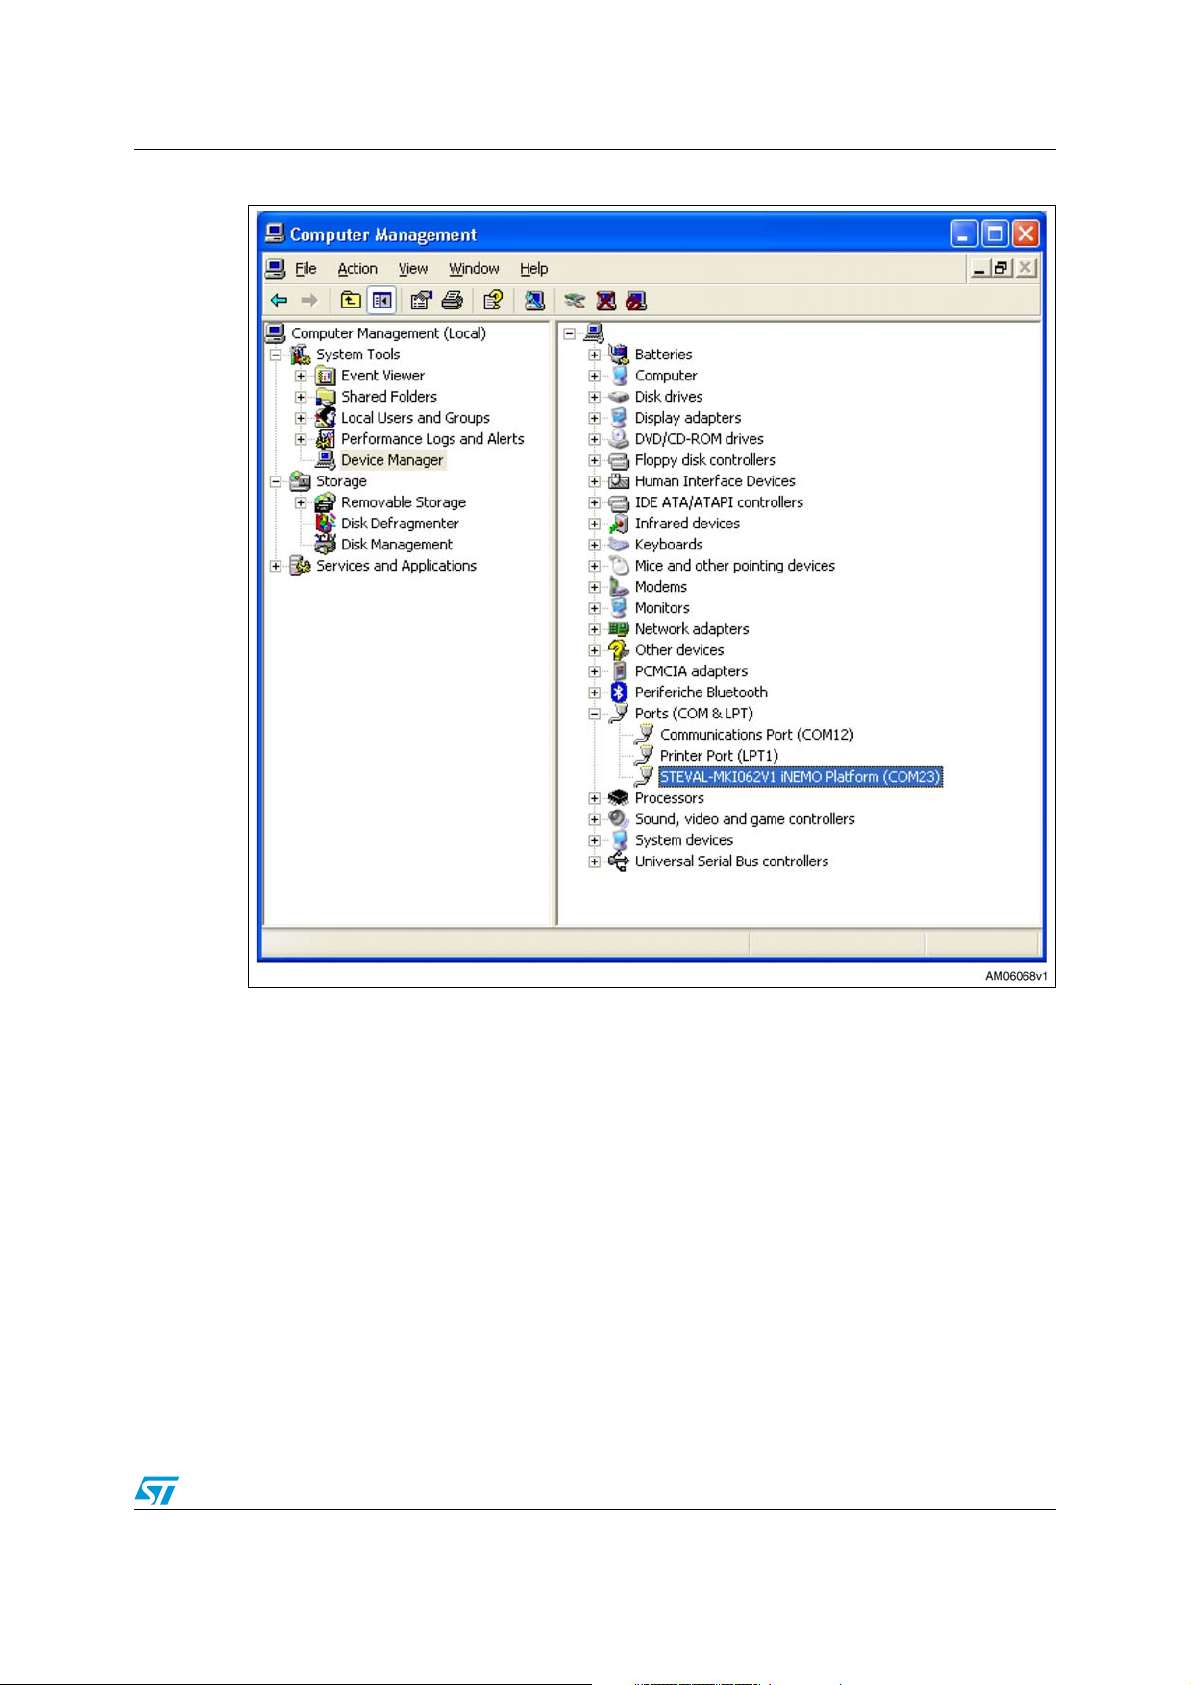Select Device Manager in the console tree

pyautogui.click(x=392, y=460)
